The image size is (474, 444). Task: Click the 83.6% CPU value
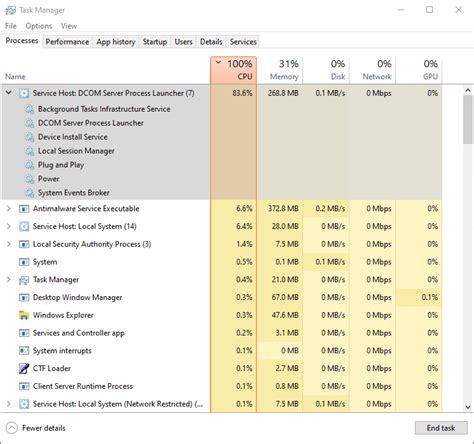pyautogui.click(x=242, y=93)
